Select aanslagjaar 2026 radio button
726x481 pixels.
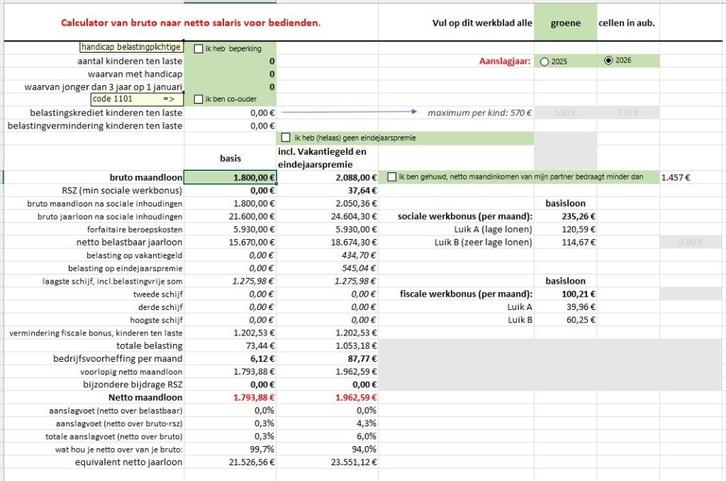(608, 60)
